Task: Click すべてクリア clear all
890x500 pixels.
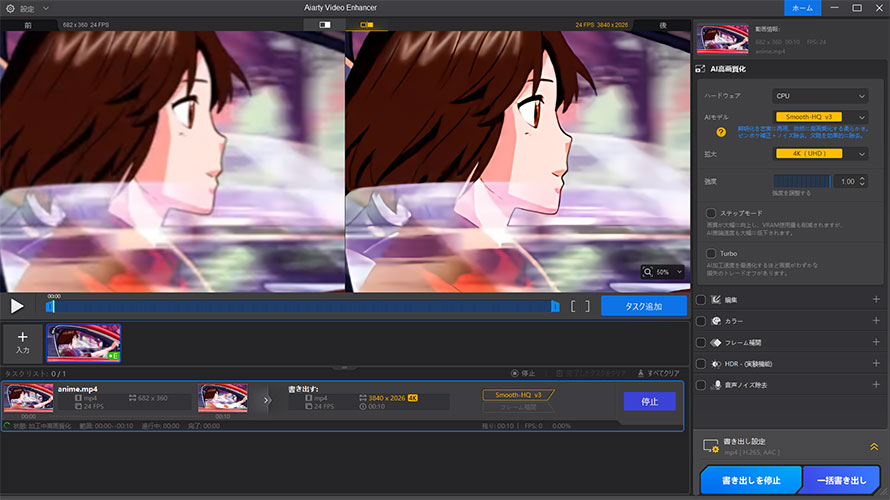Action: pos(658,373)
